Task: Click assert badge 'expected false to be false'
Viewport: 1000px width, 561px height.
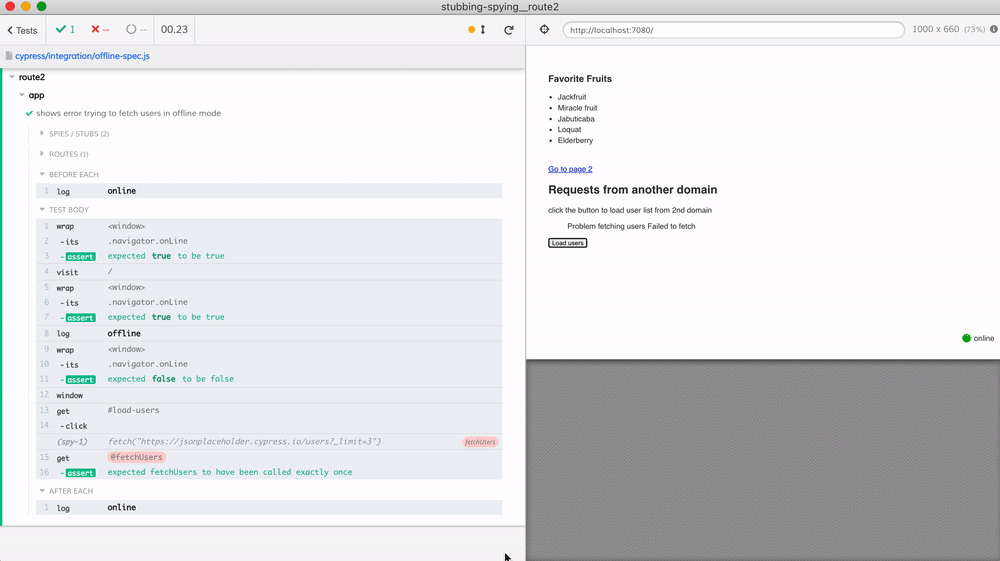Action: (x=80, y=379)
